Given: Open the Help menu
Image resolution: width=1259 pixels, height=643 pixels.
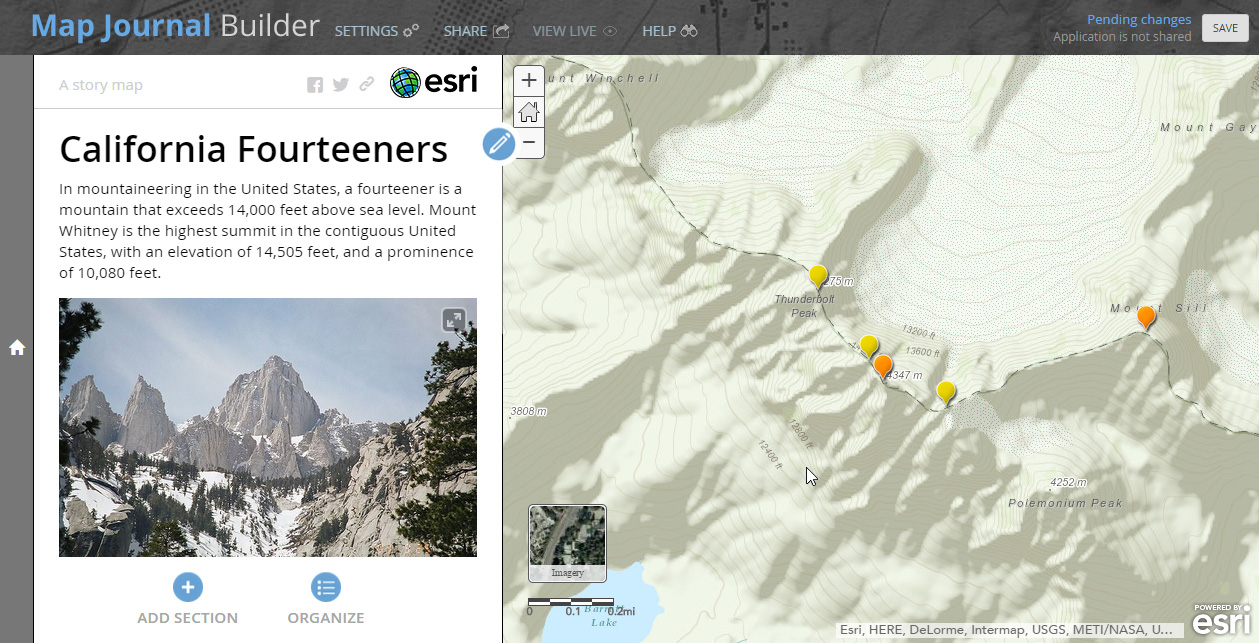Looking at the screenshot, I should [x=670, y=31].
